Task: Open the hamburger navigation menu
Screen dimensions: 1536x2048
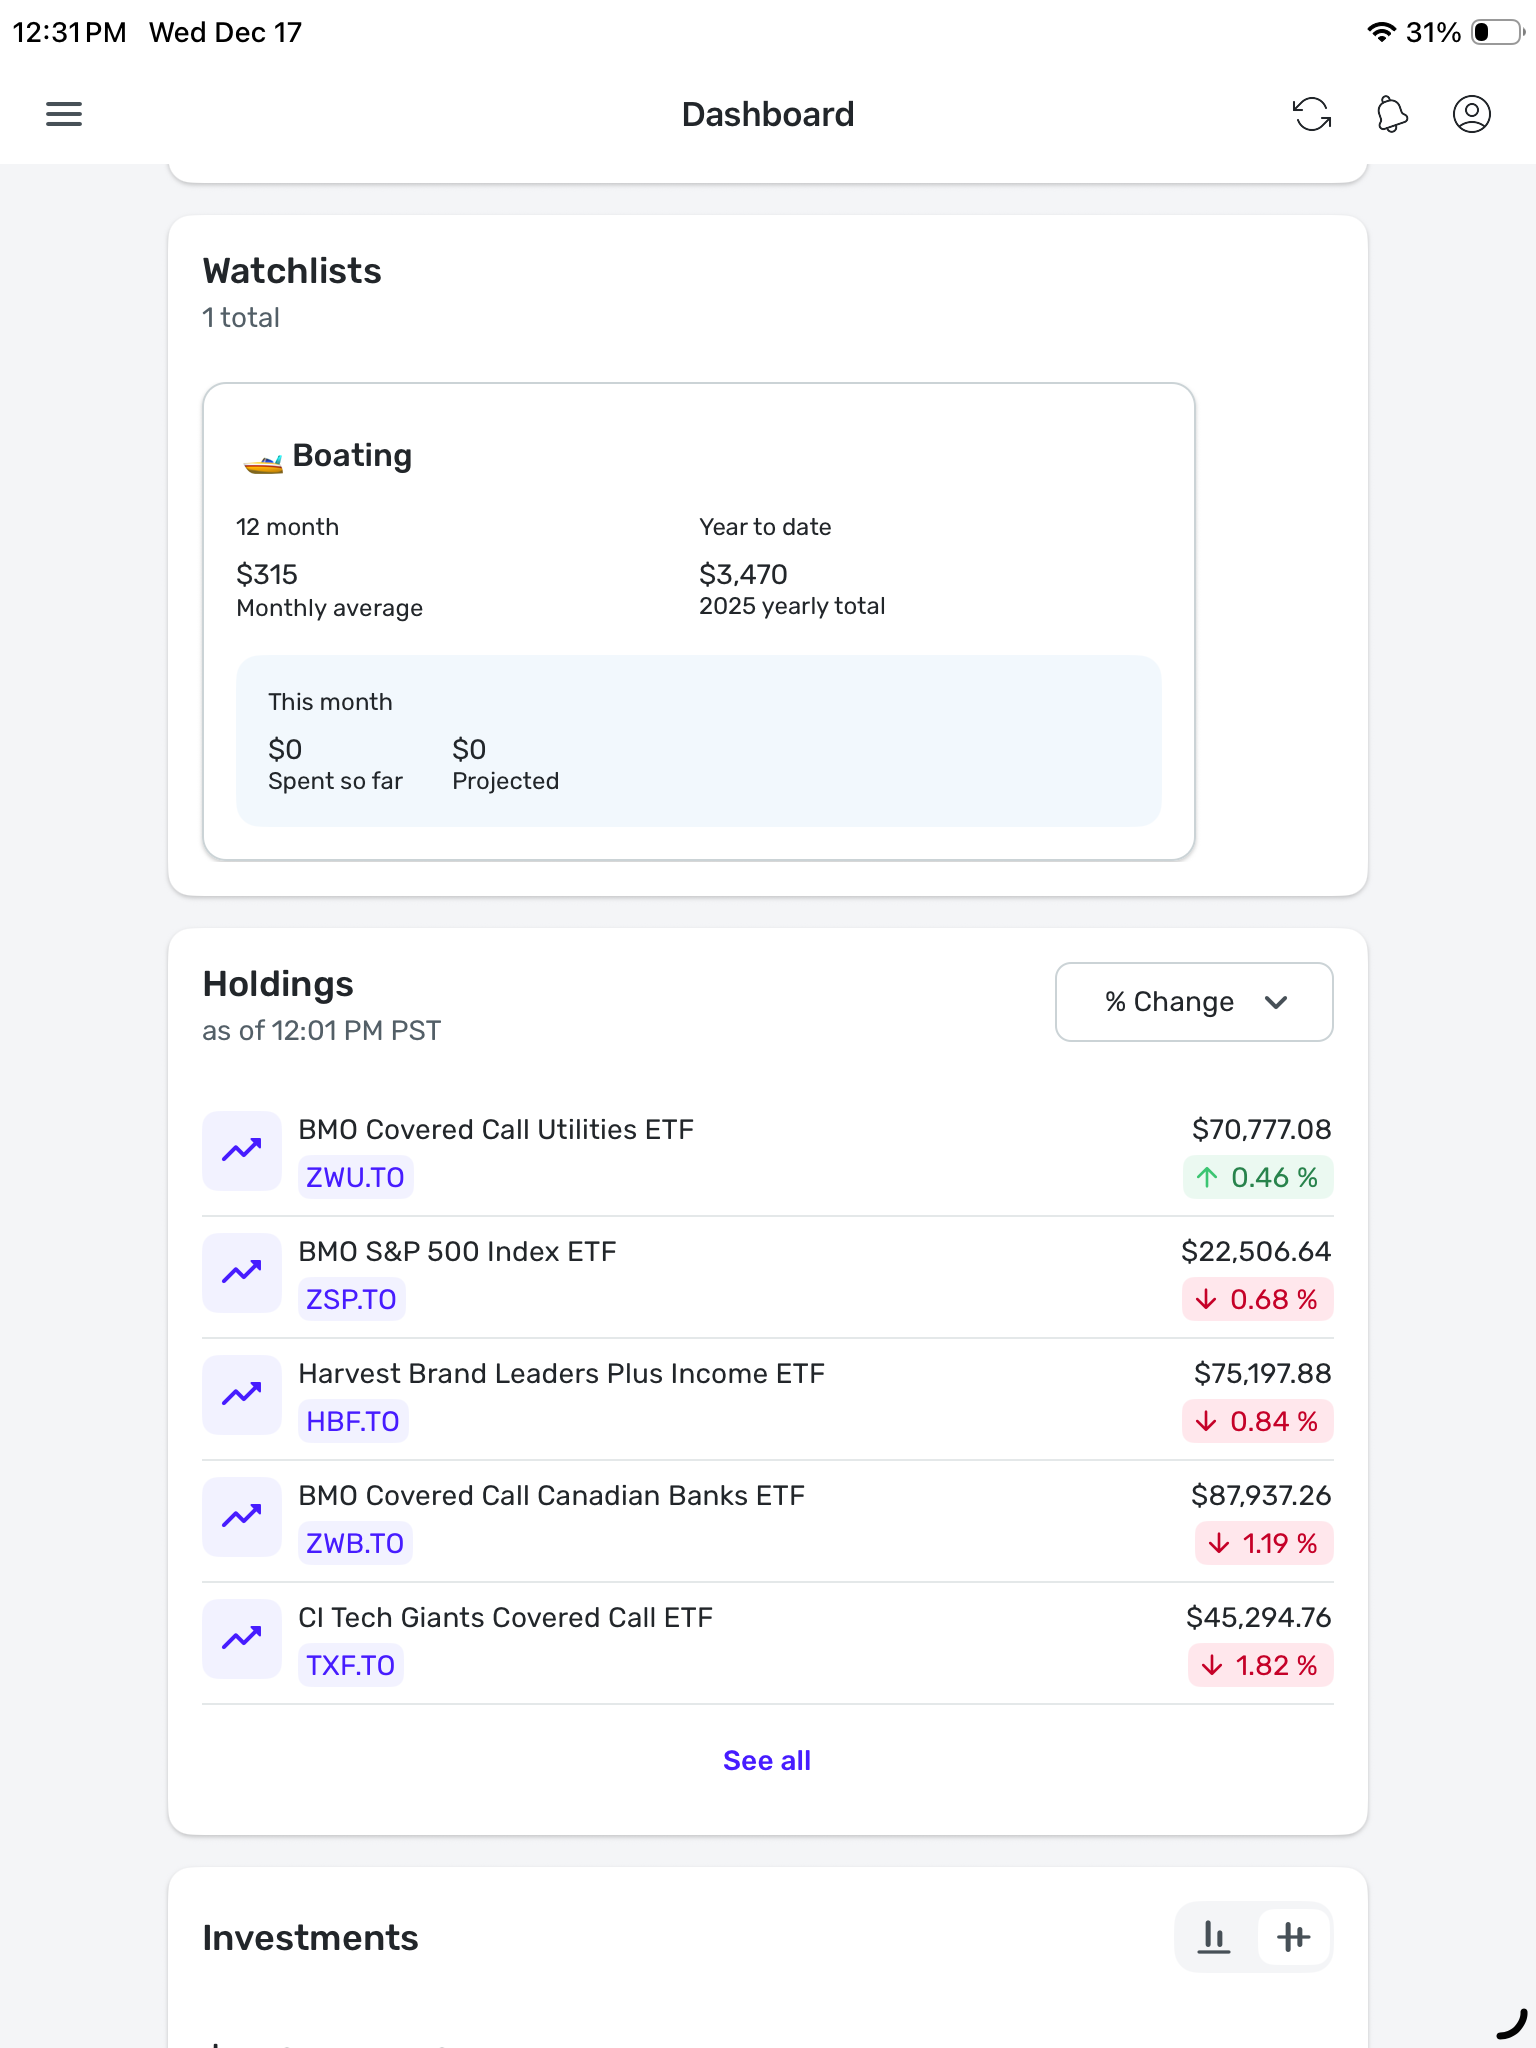Action: coord(64,114)
